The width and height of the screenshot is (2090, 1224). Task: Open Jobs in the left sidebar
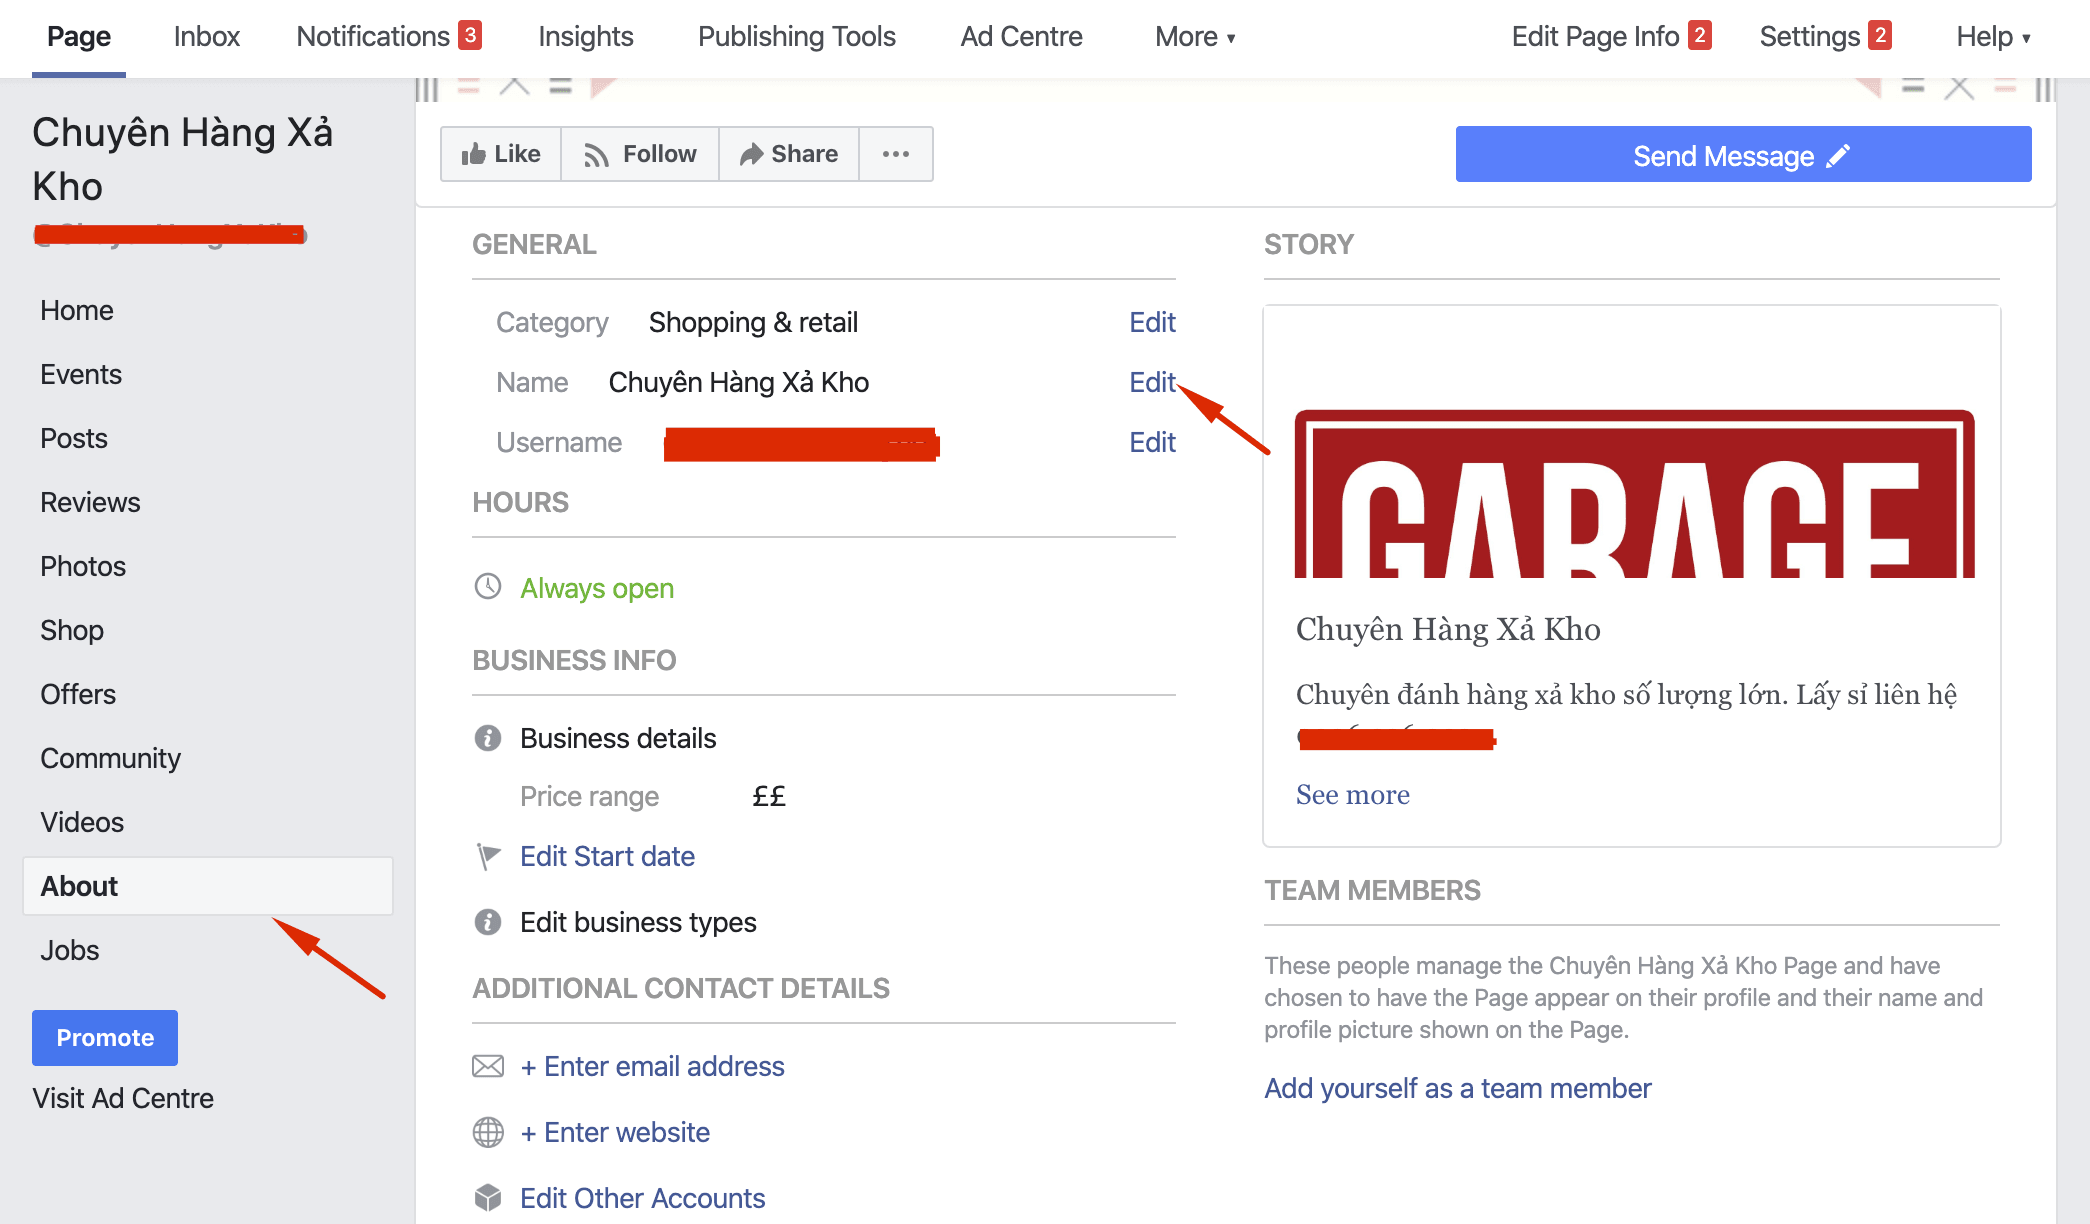(70, 950)
